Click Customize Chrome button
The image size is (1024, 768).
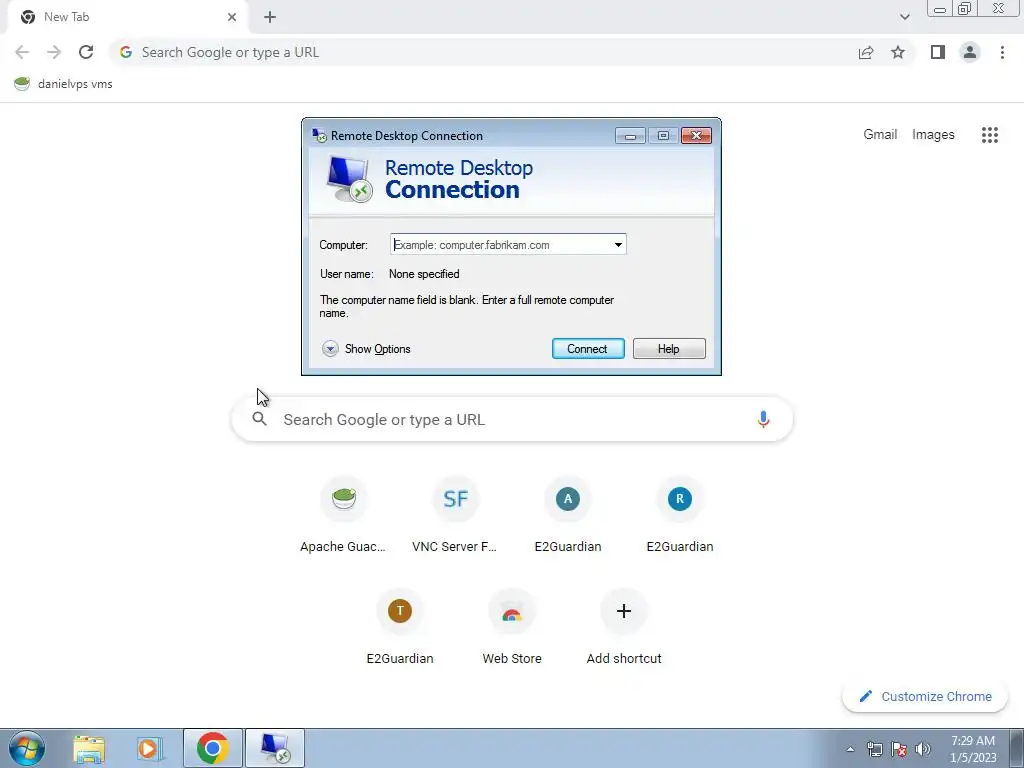(925, 696)
